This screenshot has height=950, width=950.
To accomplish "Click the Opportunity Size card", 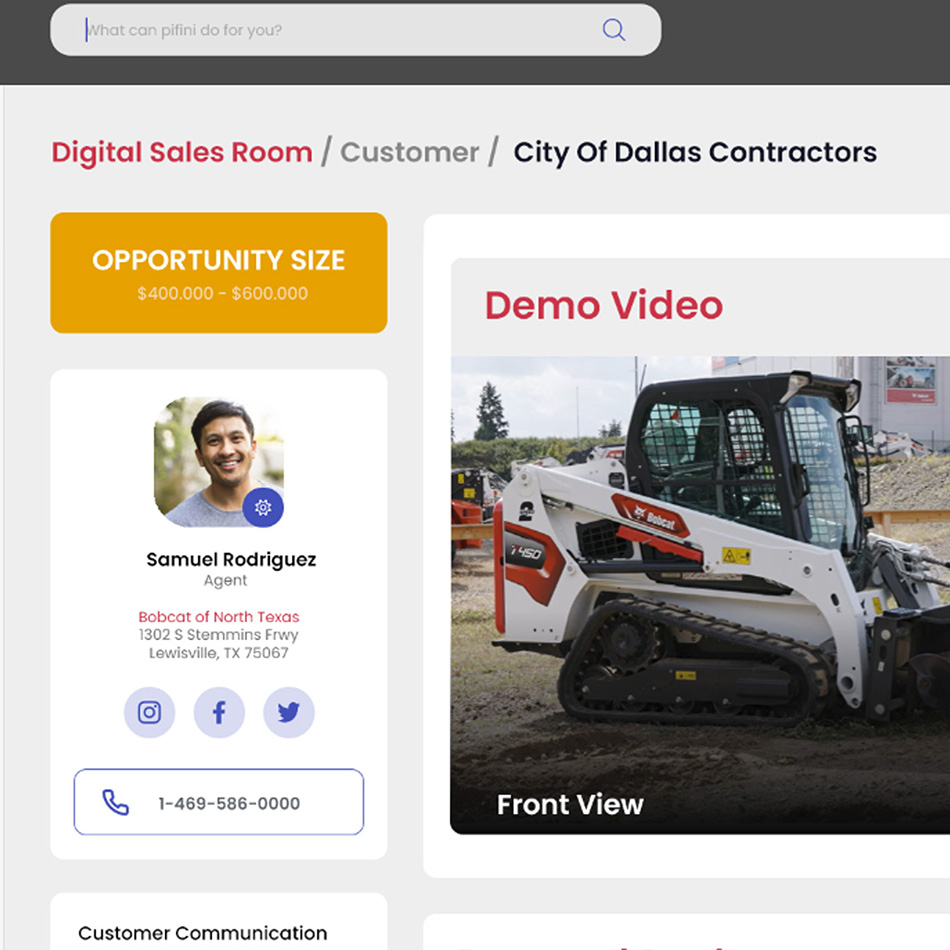I will [x=218, y=273].
